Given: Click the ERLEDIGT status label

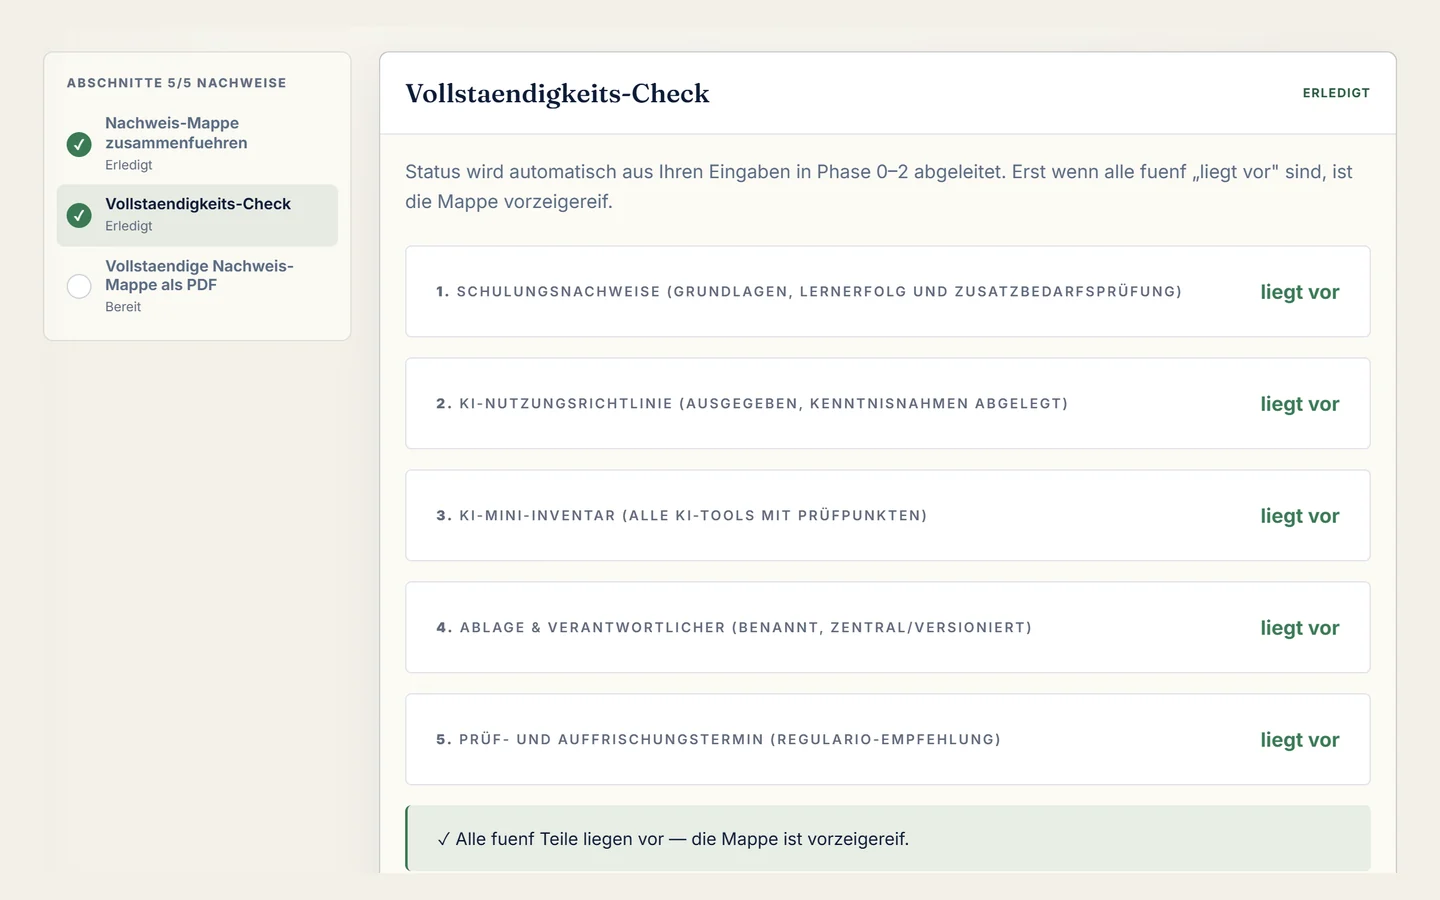Looking at the screenshot, I should 1336,93.
